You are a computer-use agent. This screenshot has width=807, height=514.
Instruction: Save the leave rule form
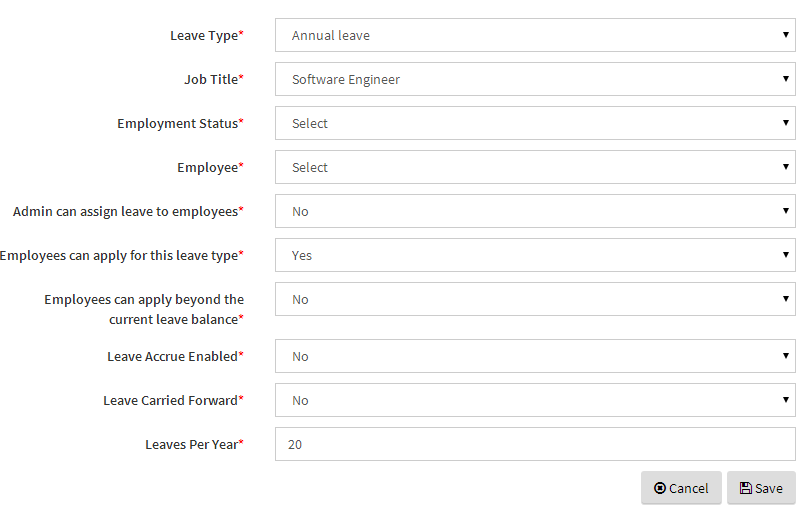(761, 488)
